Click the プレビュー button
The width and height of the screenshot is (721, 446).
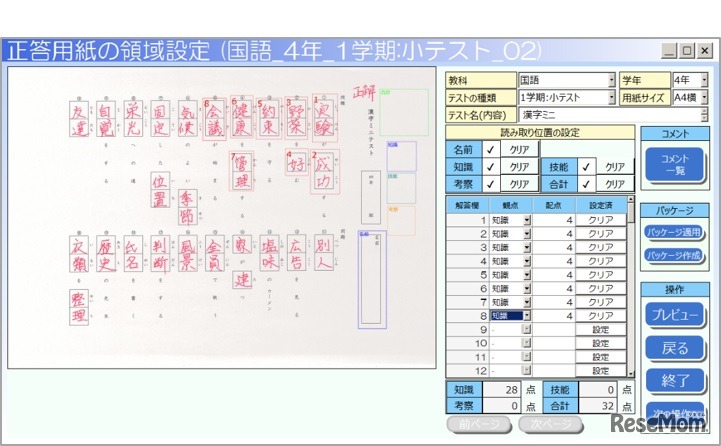(675, 315)
